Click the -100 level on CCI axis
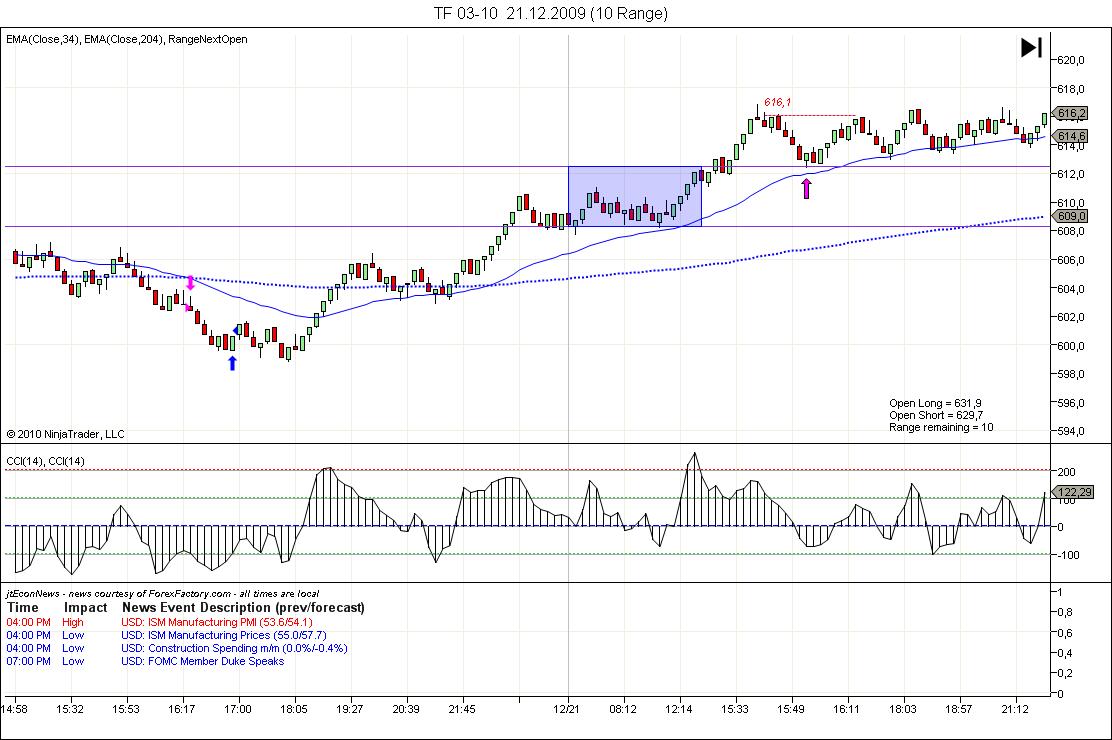The image size is (1112, 740). click(x=1068, y=555)
